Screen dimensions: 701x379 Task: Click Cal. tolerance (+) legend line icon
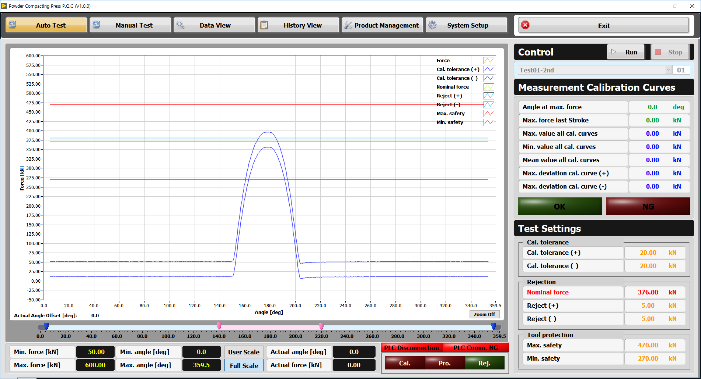pyautogui.click(x=489, y=69)
